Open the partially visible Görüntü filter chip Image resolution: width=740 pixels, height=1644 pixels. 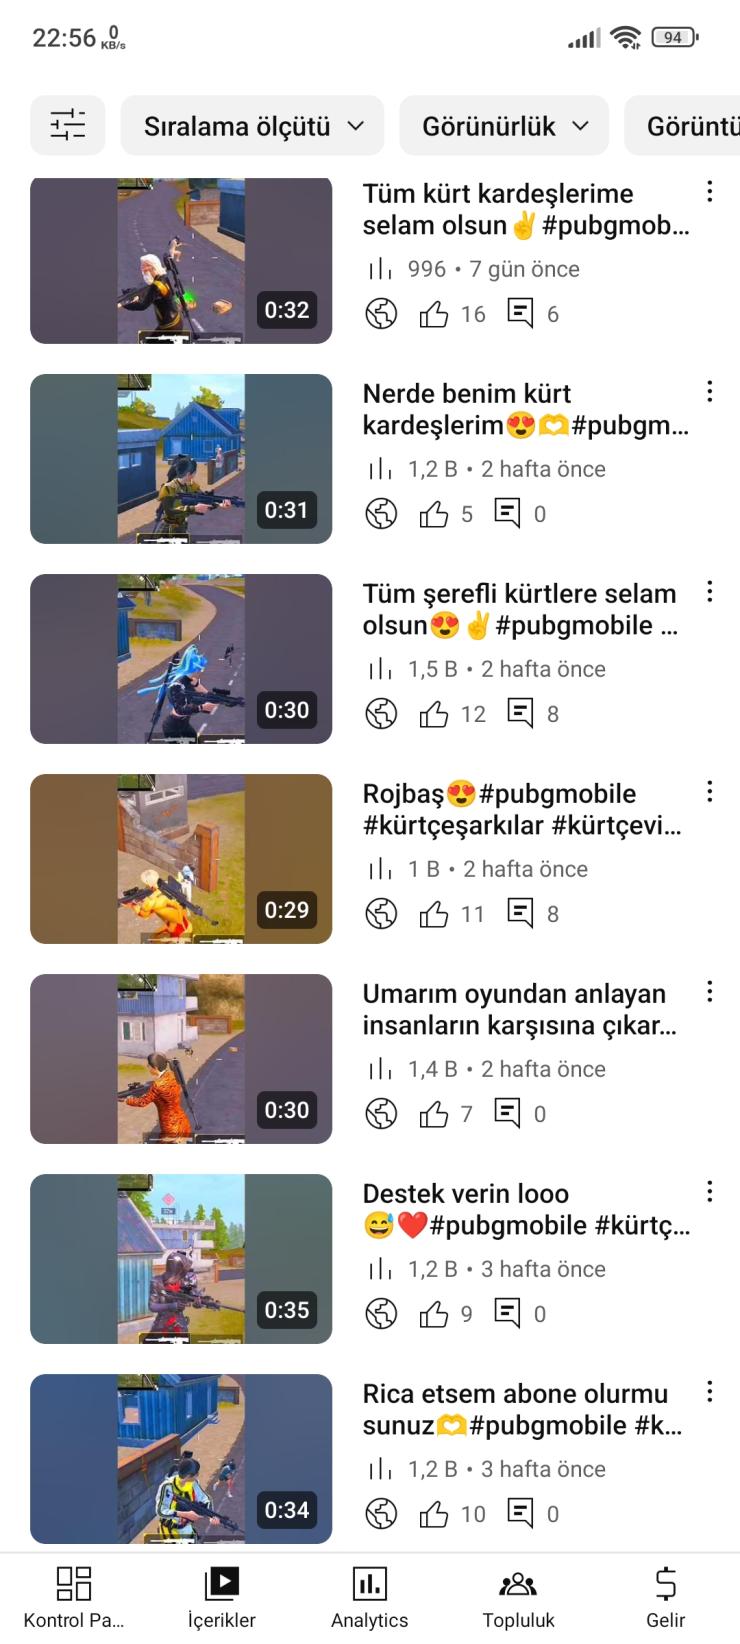click(x=683, y=125)
